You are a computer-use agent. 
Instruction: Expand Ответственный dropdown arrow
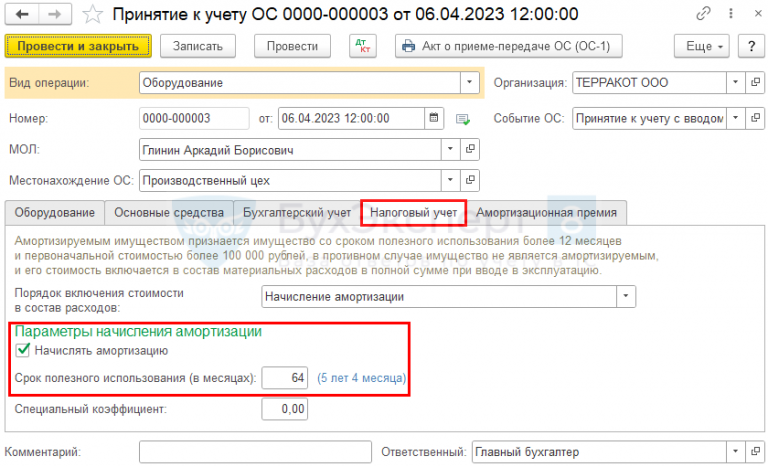[736, 451]
